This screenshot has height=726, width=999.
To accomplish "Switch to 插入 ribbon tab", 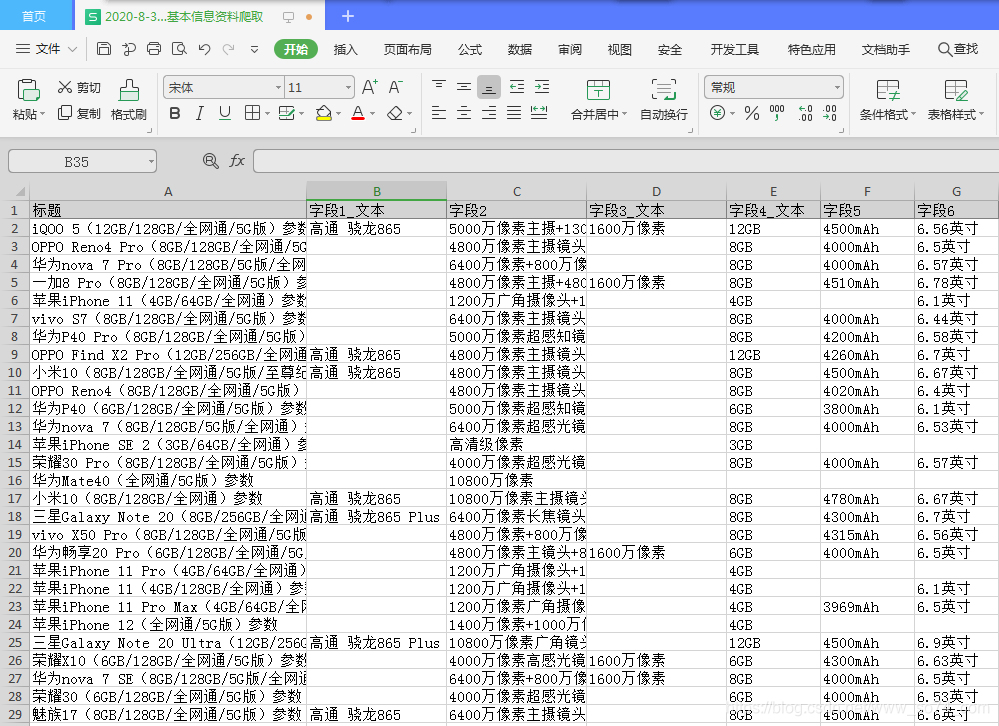I will pyautogui.click(x=345, y=49).
